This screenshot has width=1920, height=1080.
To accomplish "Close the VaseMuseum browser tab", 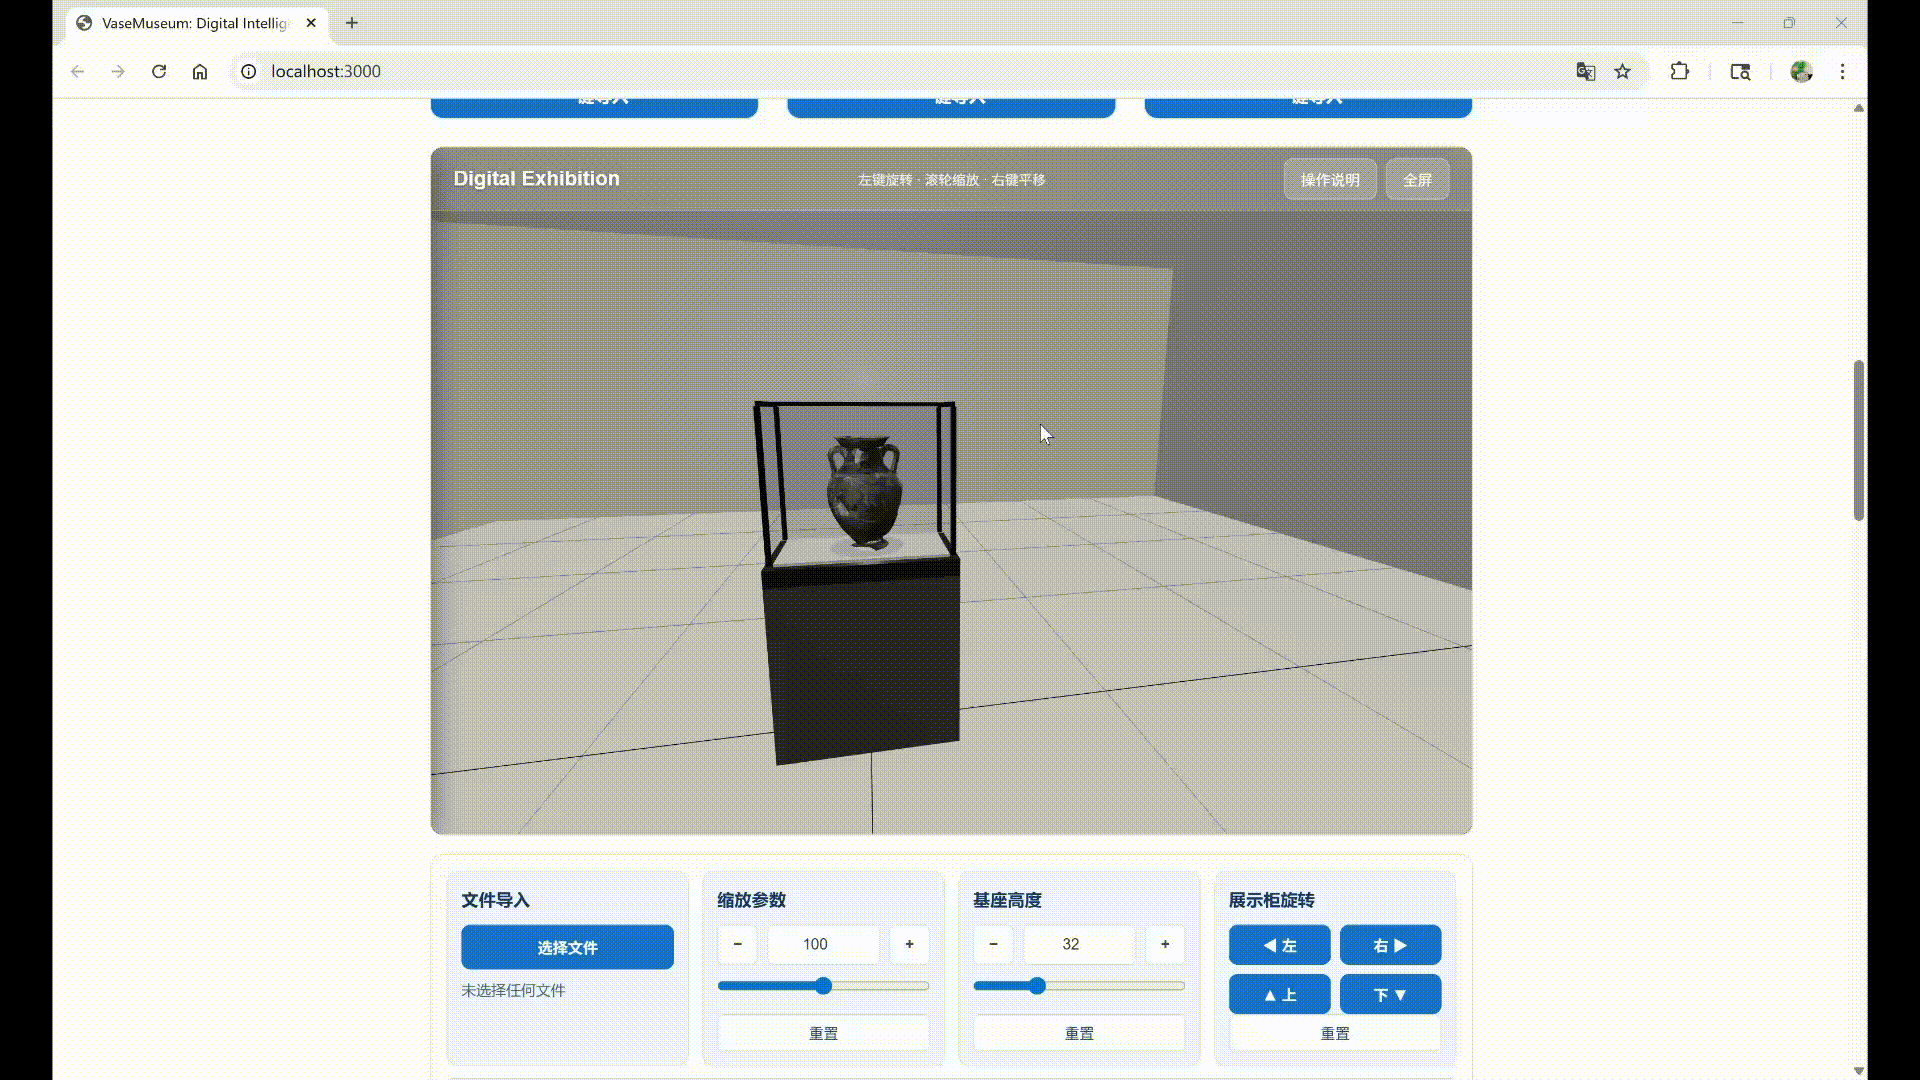I will (311, 23).
